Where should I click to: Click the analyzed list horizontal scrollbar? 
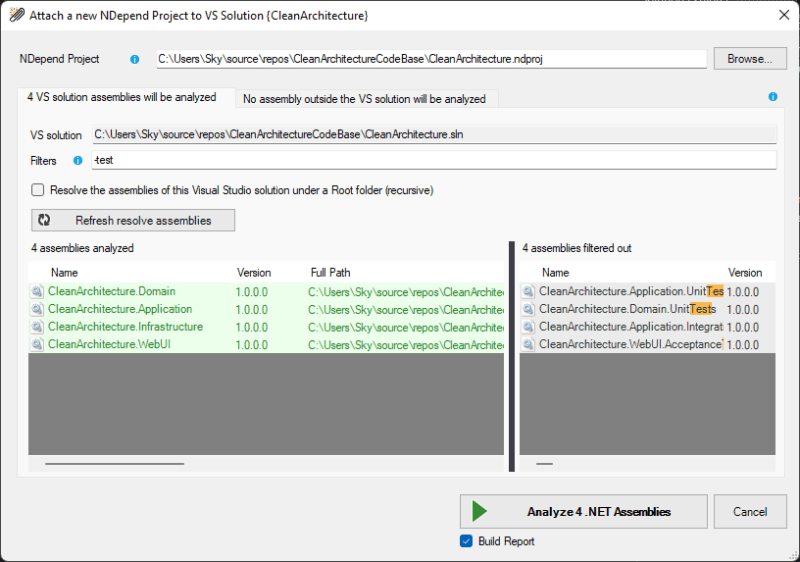tap(115, 464)
